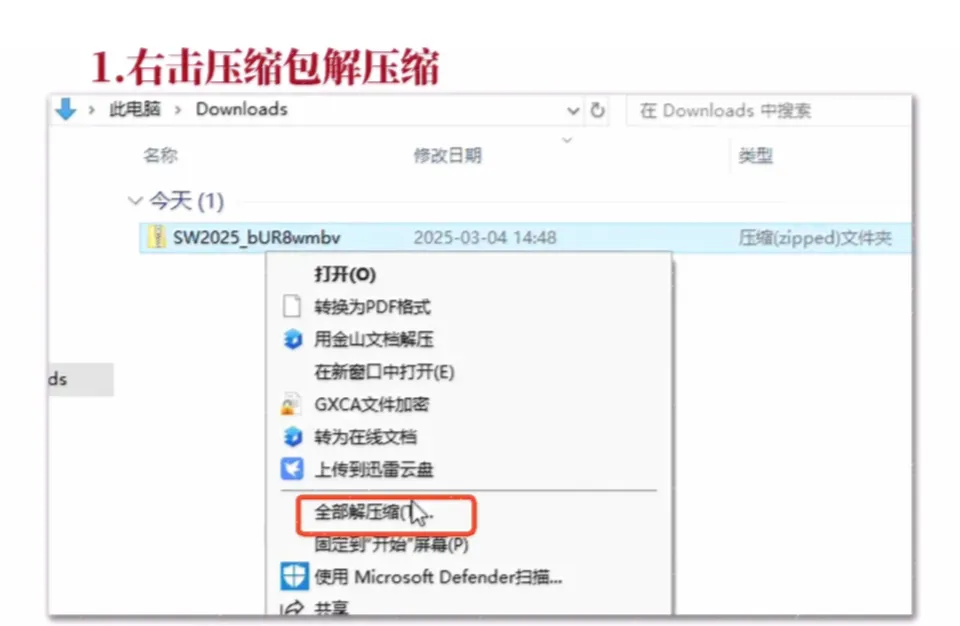
Task: Click the 在 Downloads 中搜索 search field
Action: click(x=768, y=111)
